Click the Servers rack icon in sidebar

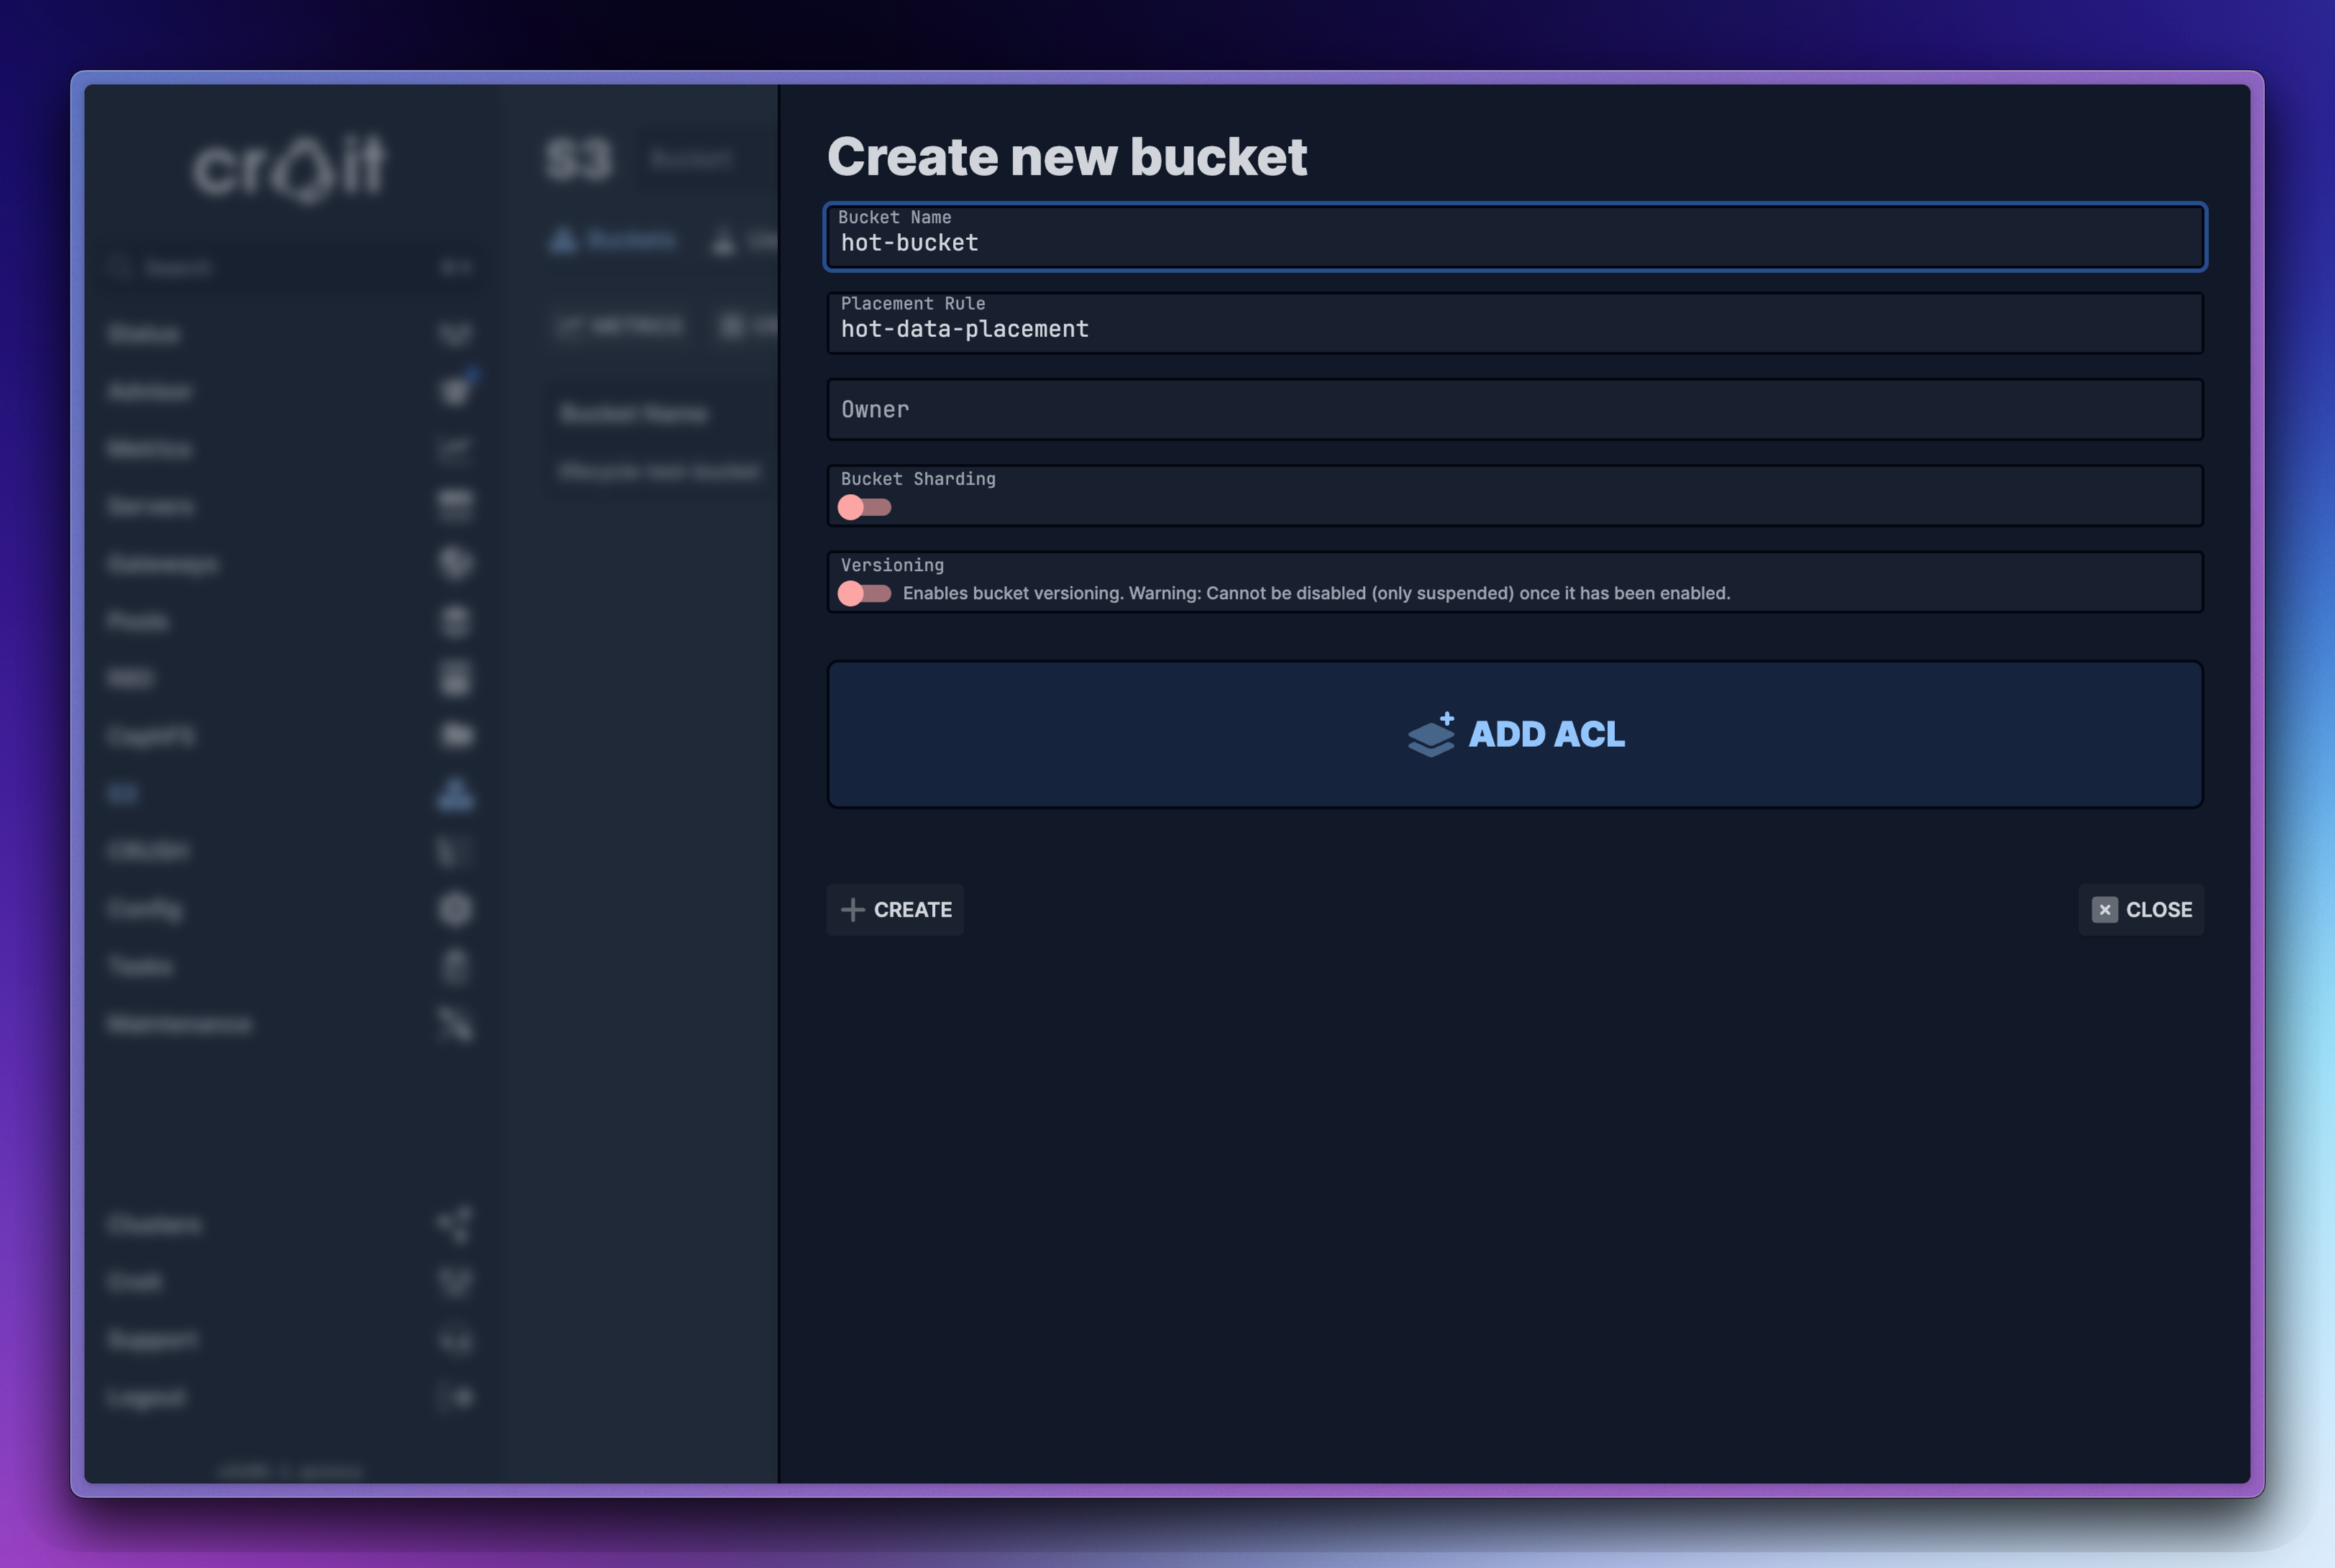(x=455, y=506)
